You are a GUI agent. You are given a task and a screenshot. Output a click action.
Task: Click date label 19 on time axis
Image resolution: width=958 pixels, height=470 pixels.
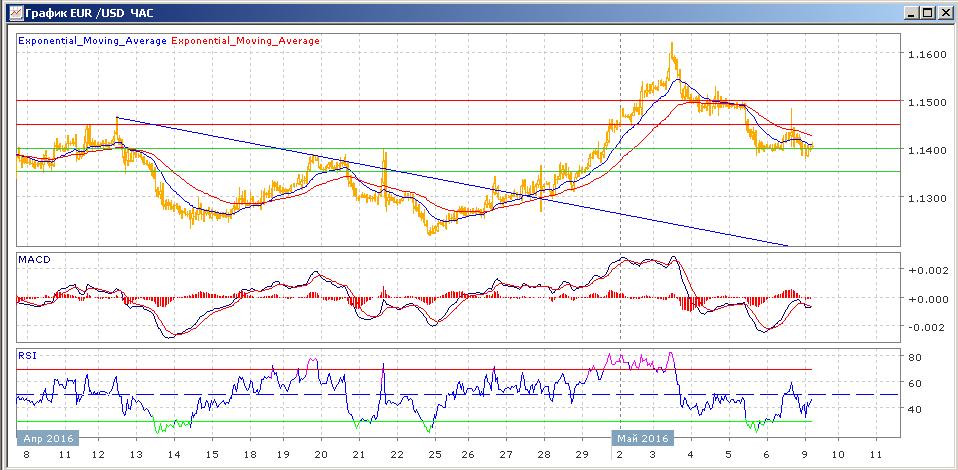point(284,455)
